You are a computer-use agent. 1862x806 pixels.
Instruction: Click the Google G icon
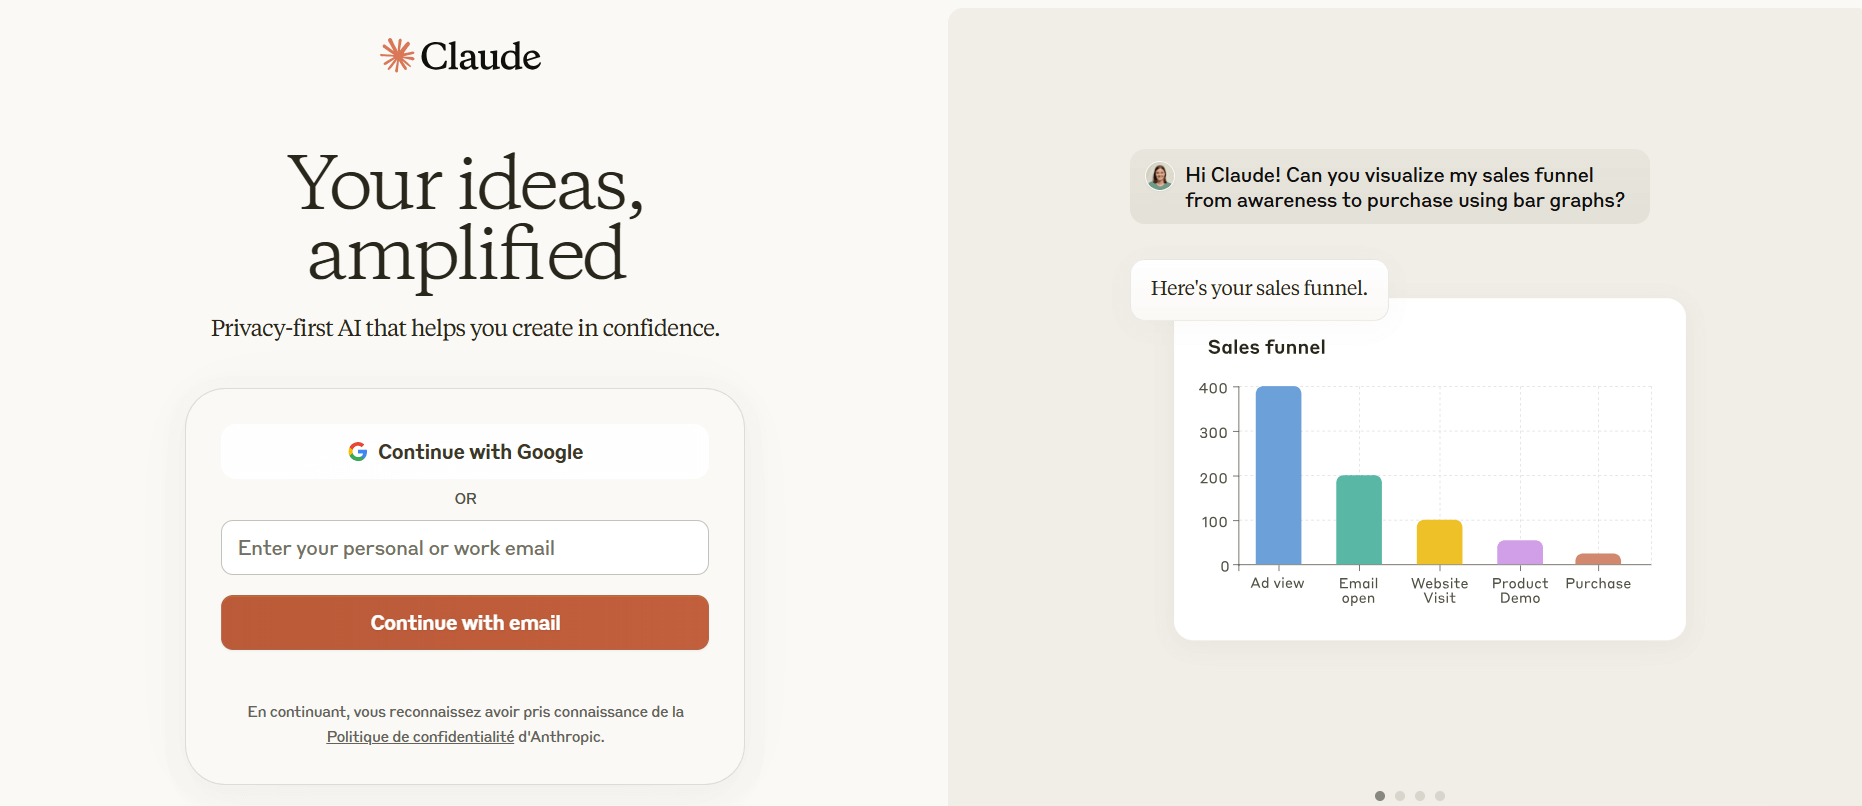[358, 452]
